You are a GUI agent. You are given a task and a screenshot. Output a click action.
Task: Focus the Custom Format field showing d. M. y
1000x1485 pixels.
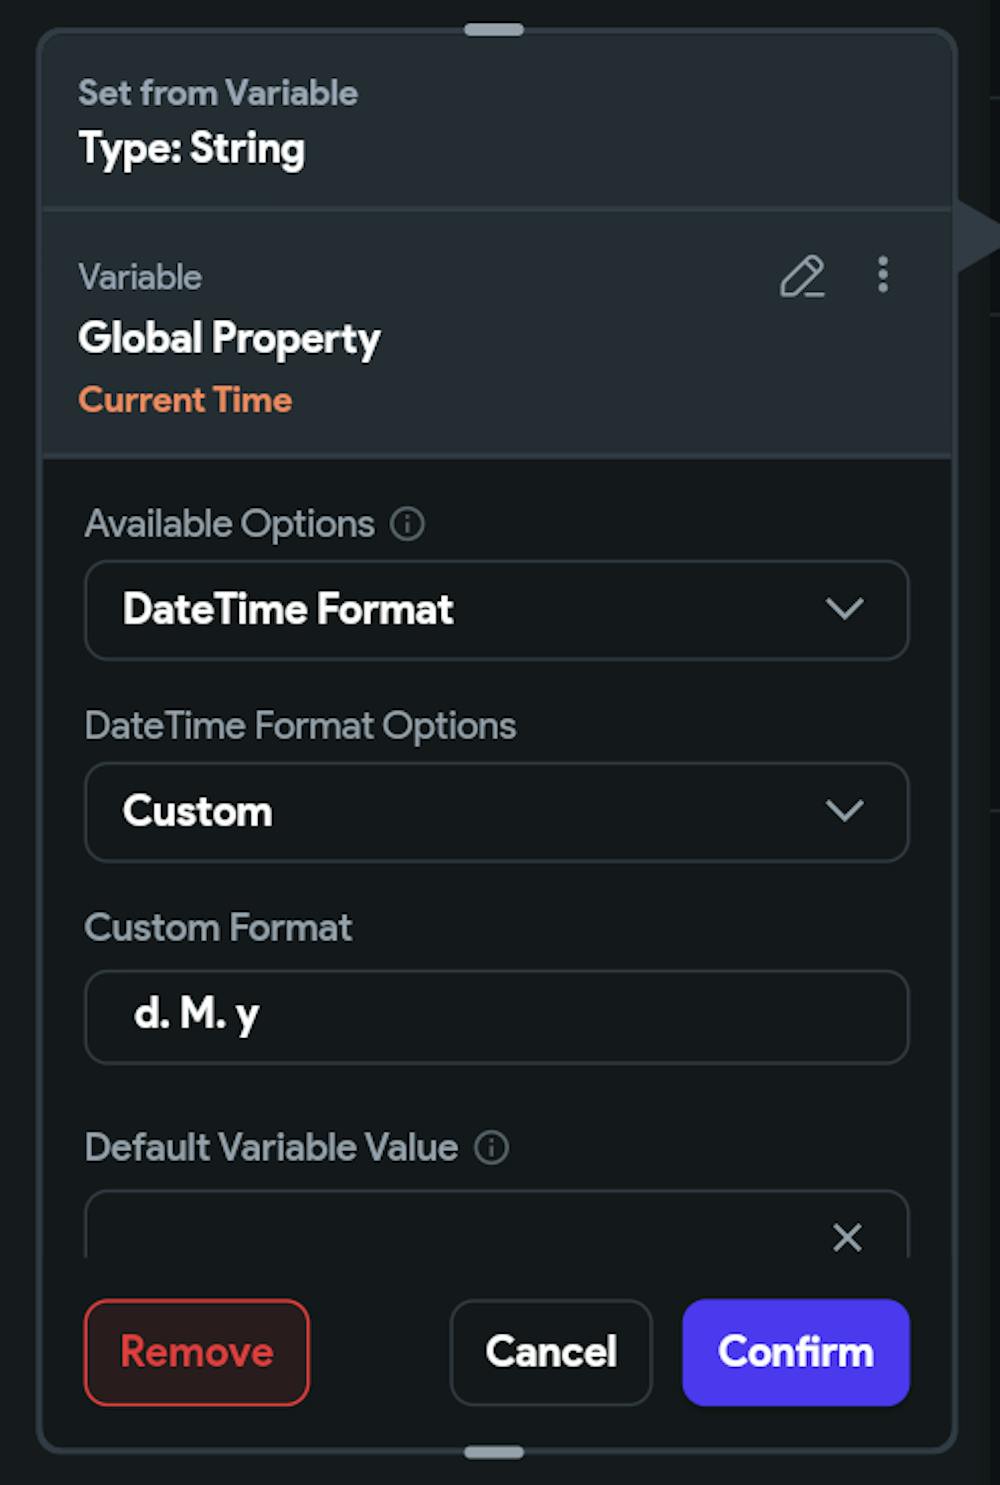tap(496, 1016)
